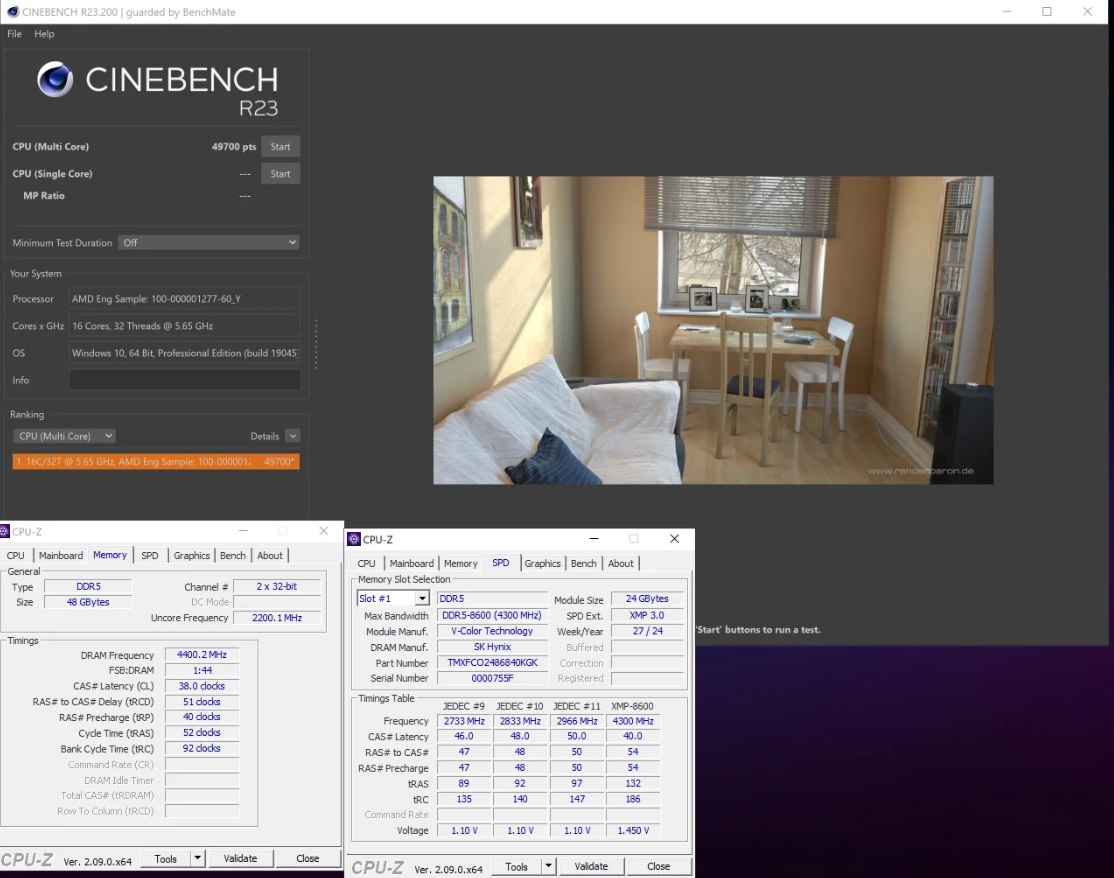This screenshot has height=878, width=1114.
Task: Select SPD tab in right CPU-Z window
Action: click(x=501, y=563)
